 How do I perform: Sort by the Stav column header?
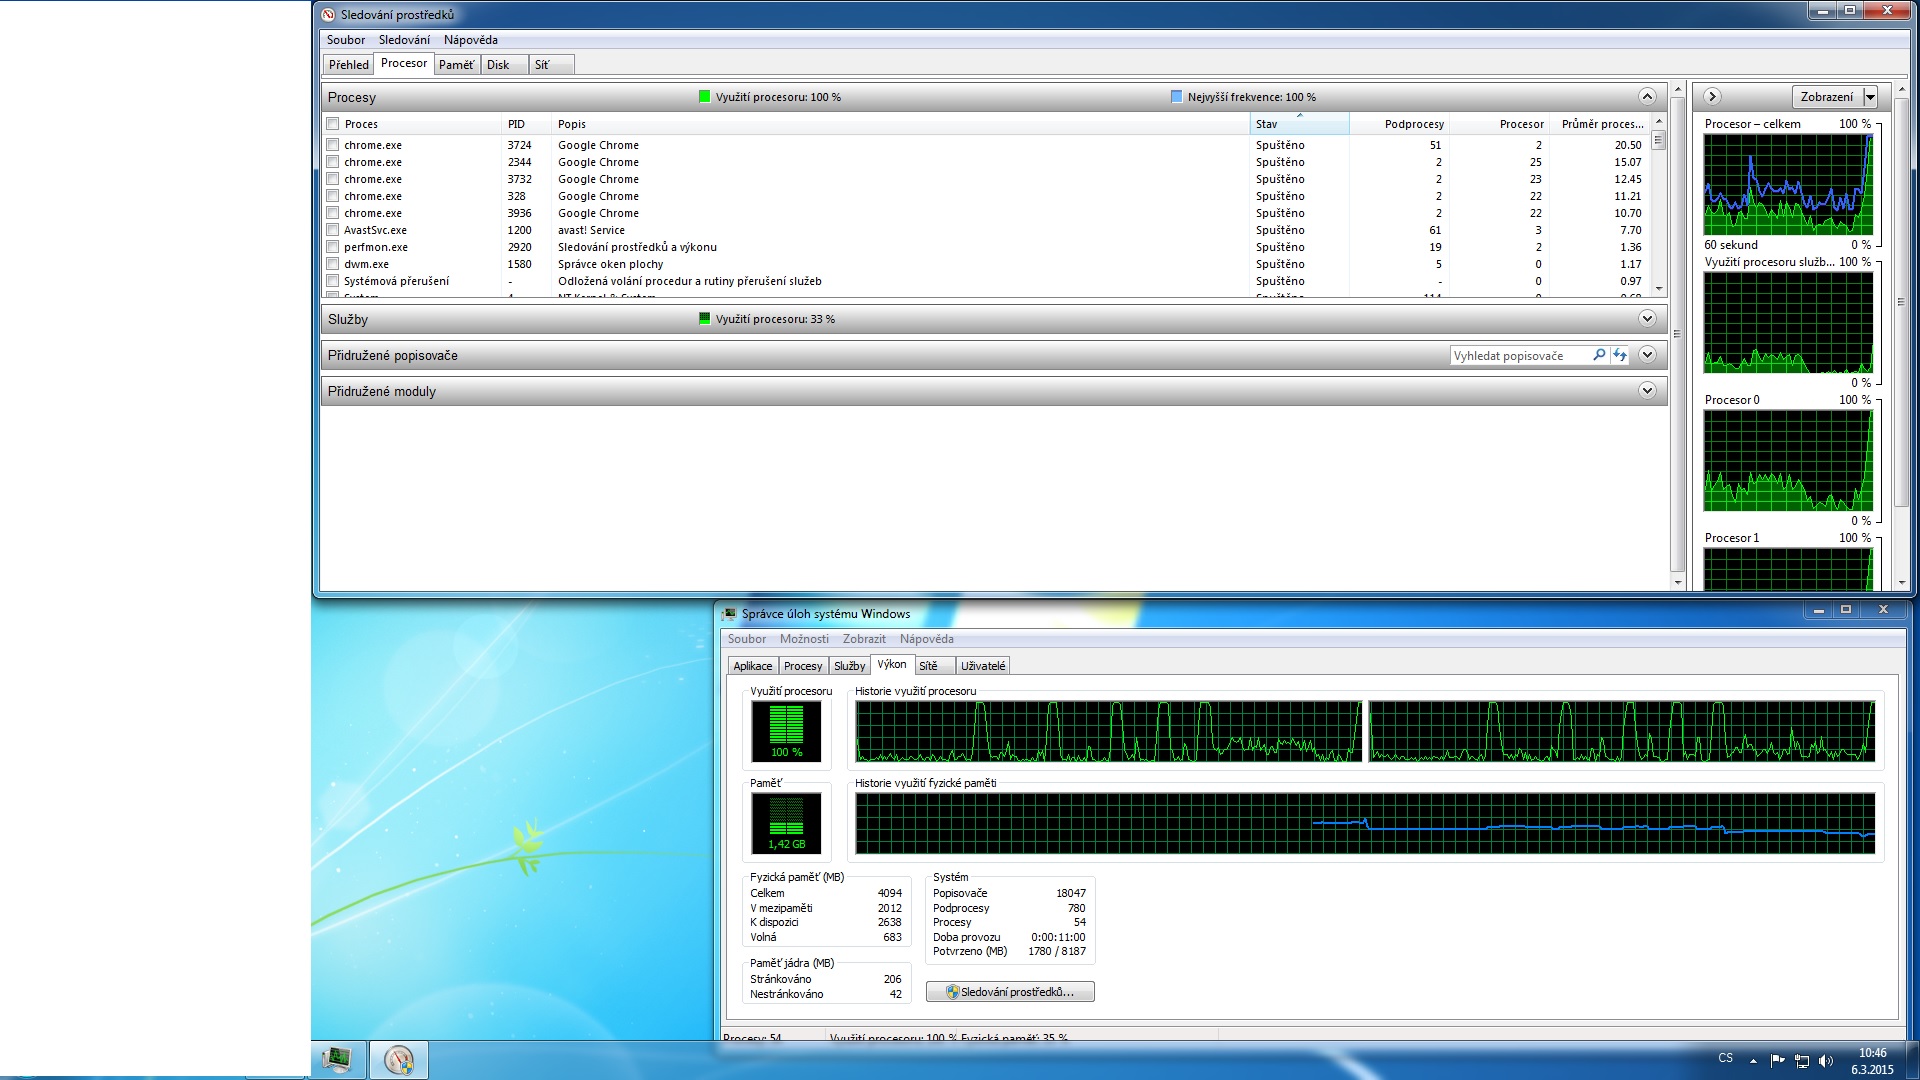pos(1299,124)
